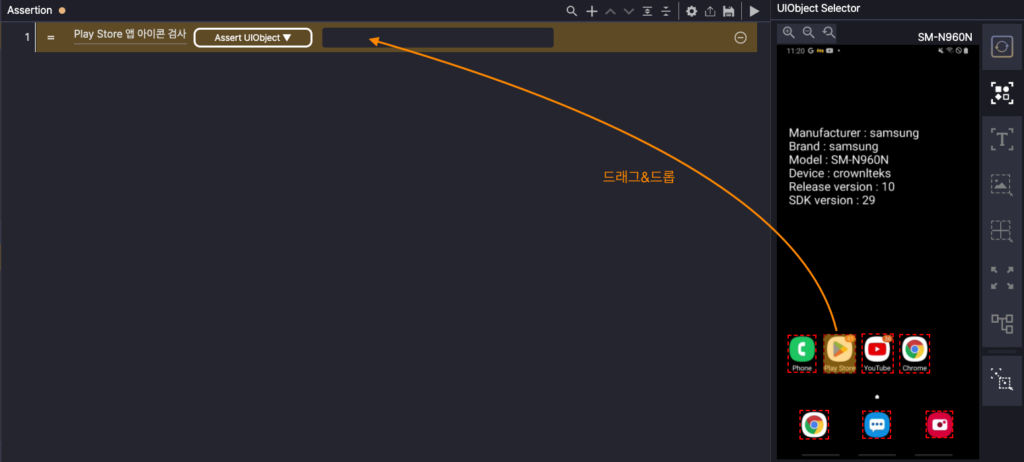
Task: Move step up with up chevron
Action: (610, 11)
